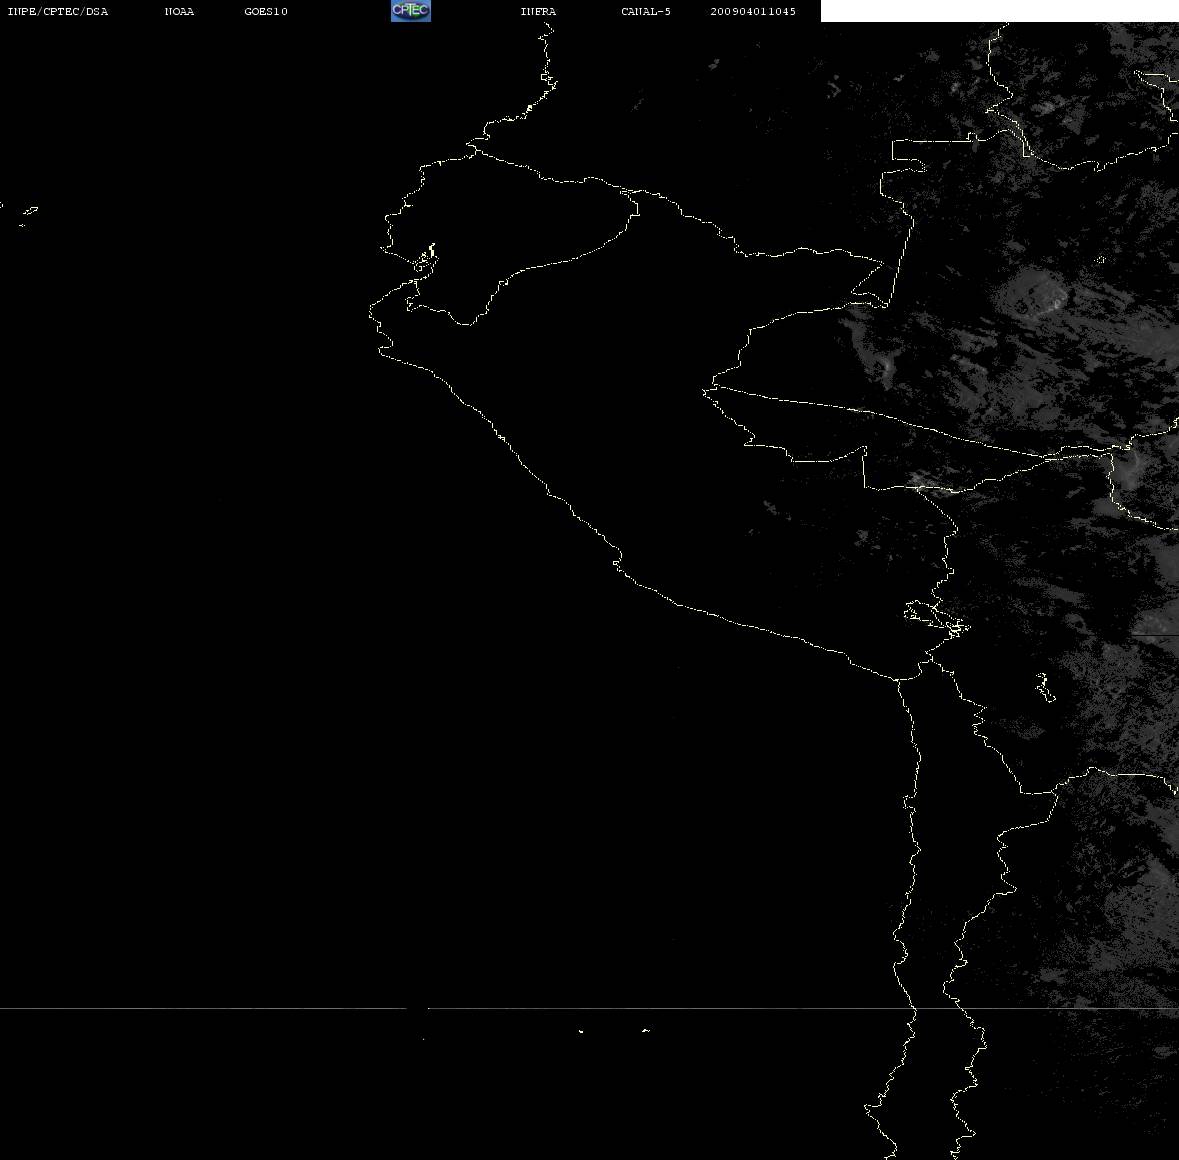The height and width of the screenshot is (1160, 1179).
Task: Click the 200904011045 timestamp
Action: [x=753, y=11]
